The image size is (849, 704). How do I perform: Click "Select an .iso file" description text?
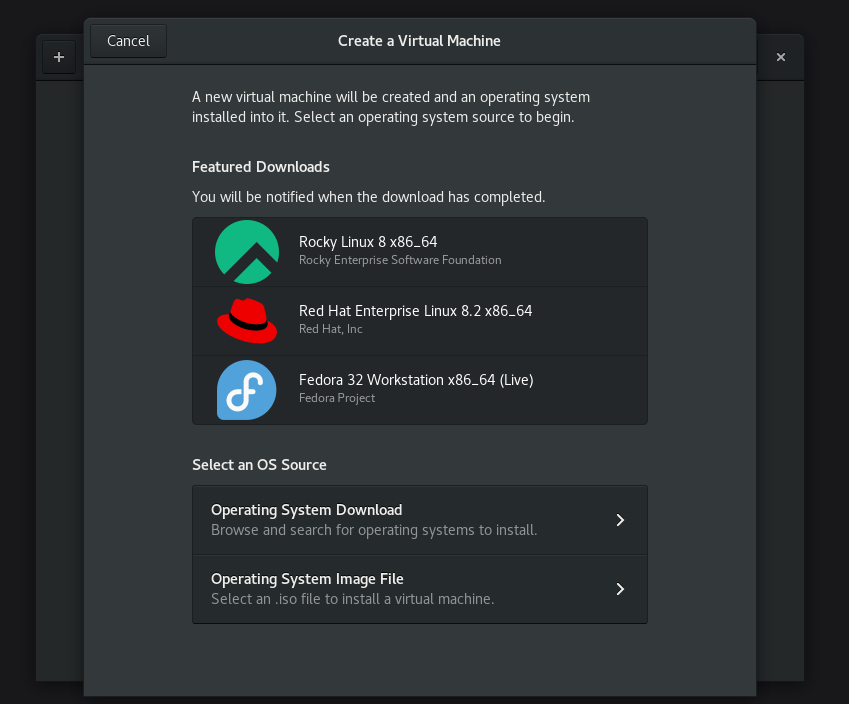click(352, 599)
